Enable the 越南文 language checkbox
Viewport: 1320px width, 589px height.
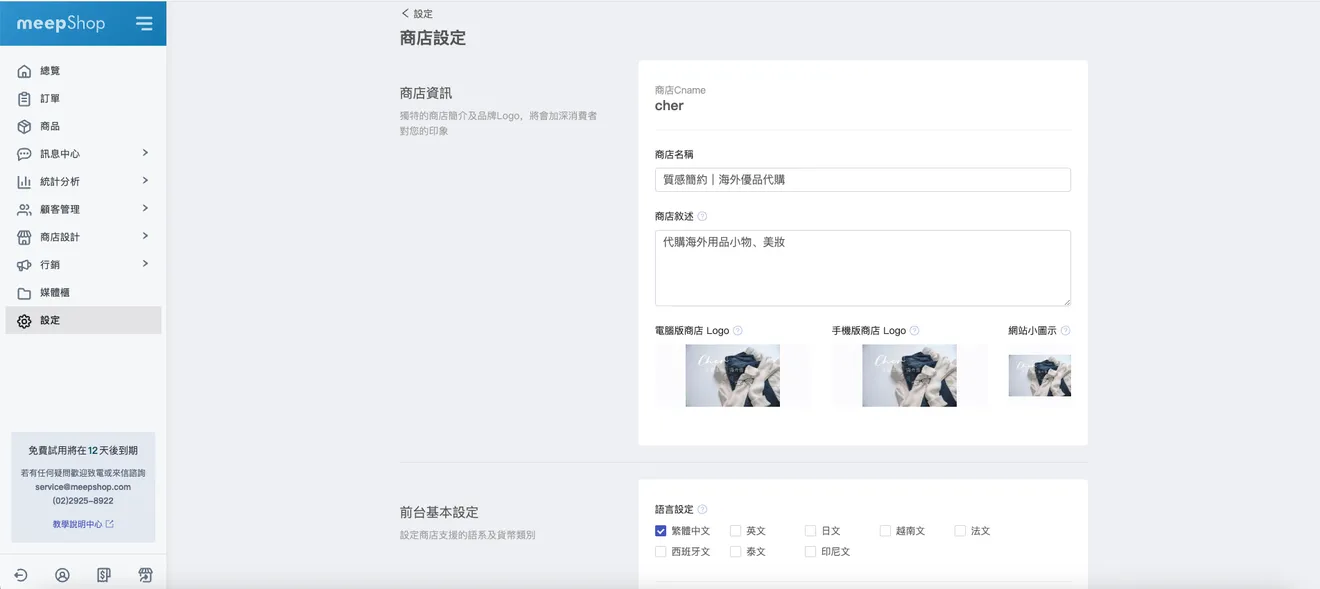885,531
